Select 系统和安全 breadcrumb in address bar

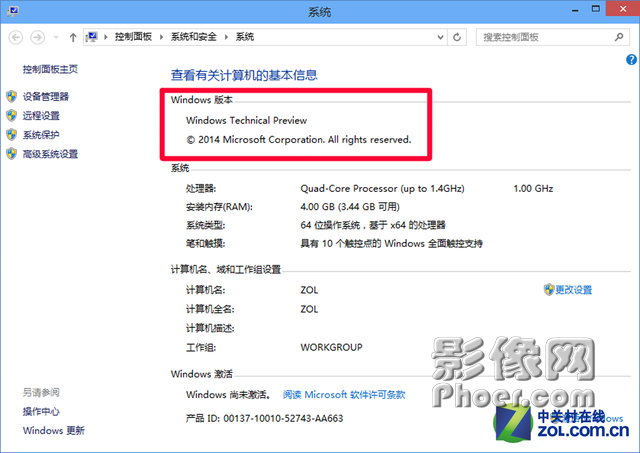pyautogui.click(x=193, y=37)
